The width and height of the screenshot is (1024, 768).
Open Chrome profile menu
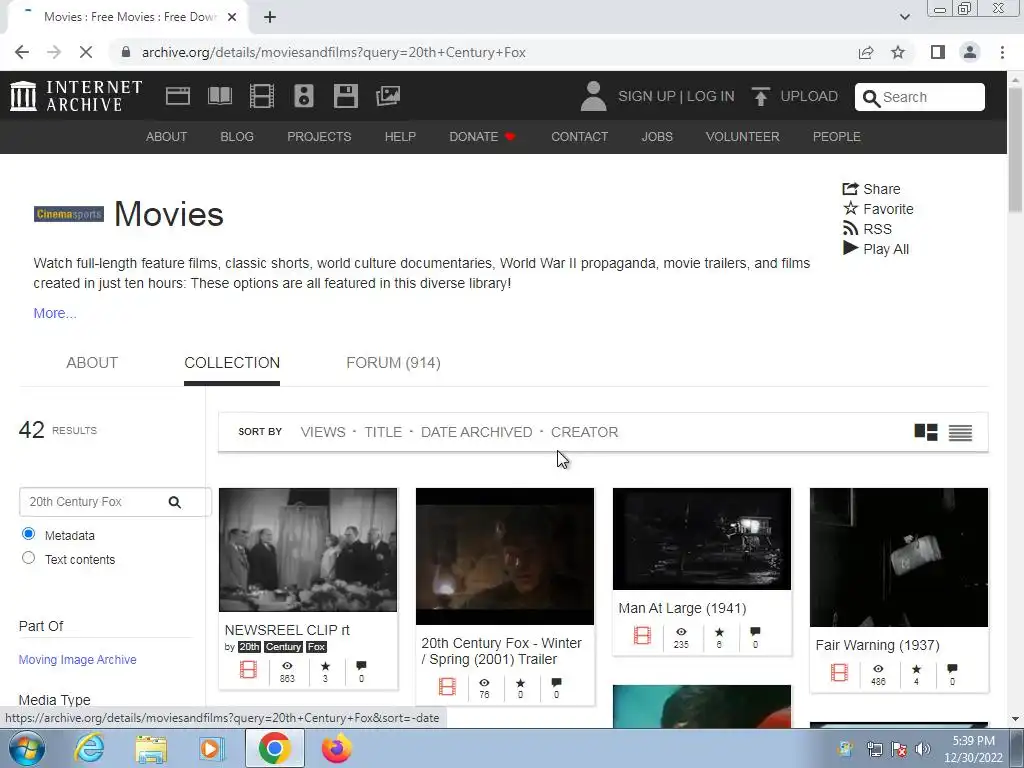(x=970, y=52)
